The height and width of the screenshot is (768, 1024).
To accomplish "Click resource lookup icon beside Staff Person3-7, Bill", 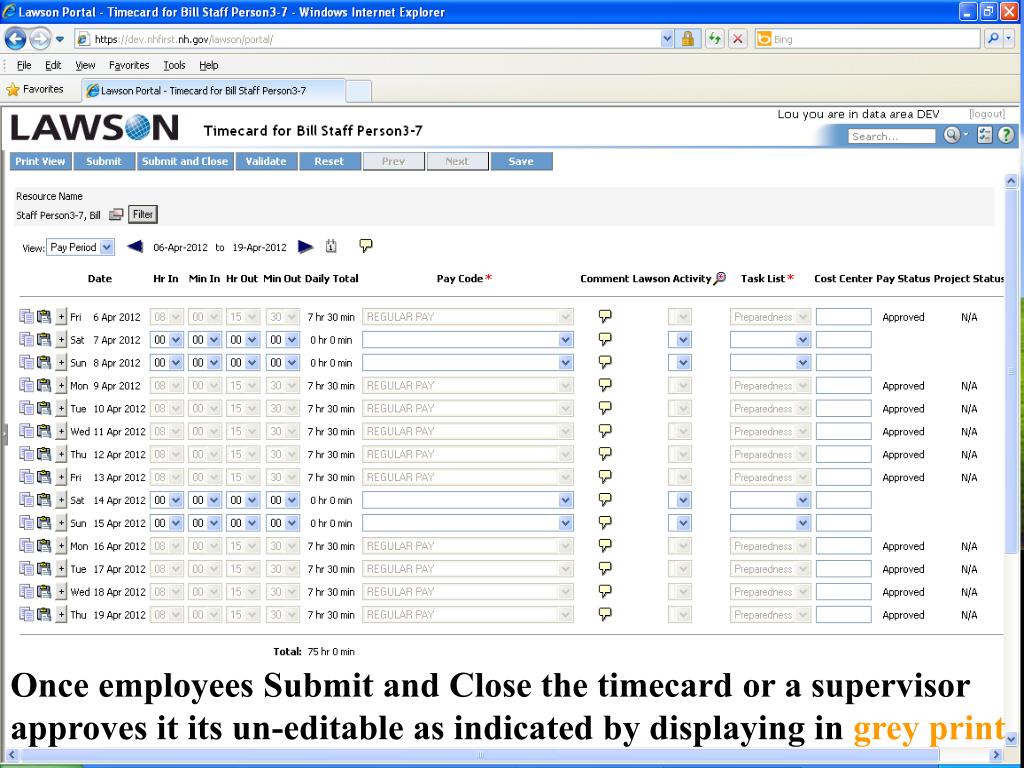I will click(x=116, y=214).
